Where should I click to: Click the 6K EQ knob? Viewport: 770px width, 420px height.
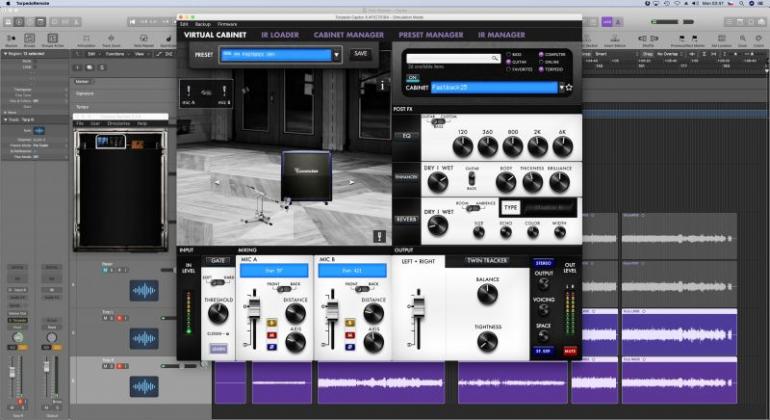click(563, 146)
